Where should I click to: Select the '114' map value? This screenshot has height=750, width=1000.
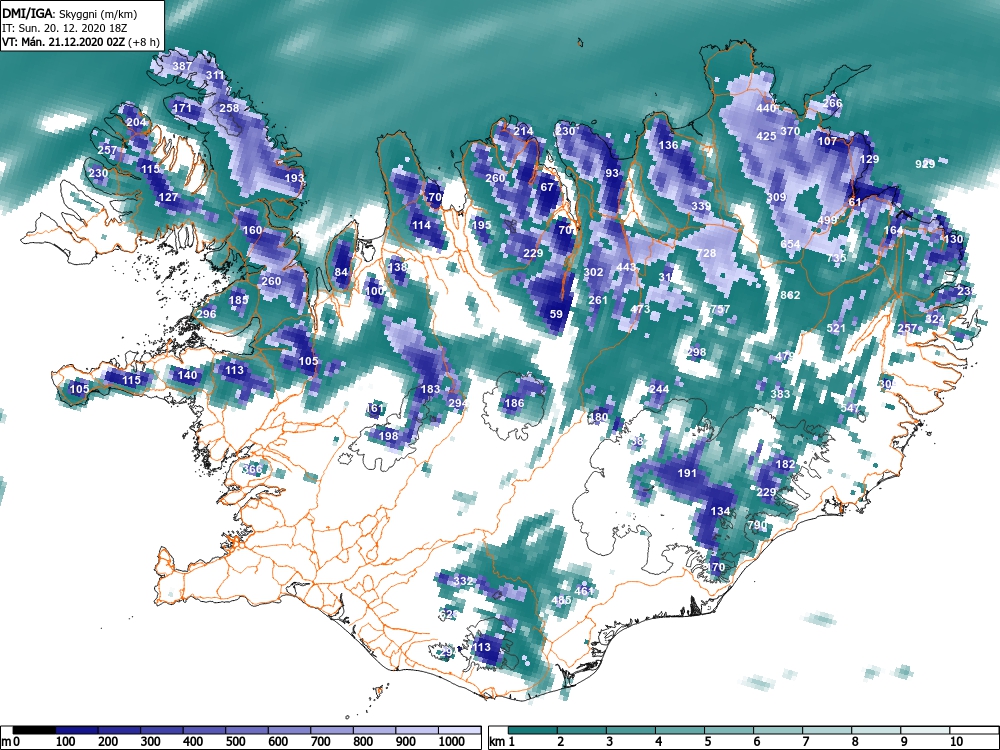[421, 225]
